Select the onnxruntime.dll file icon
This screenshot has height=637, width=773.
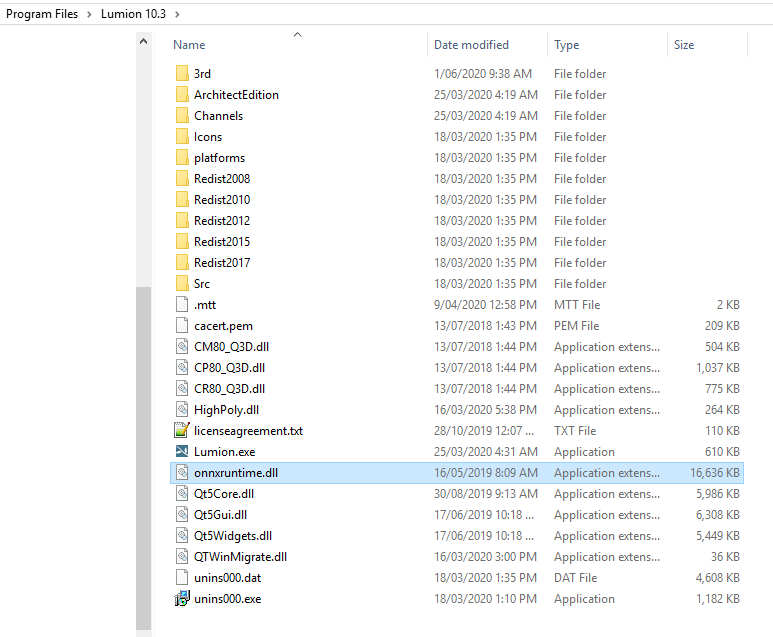181,473
